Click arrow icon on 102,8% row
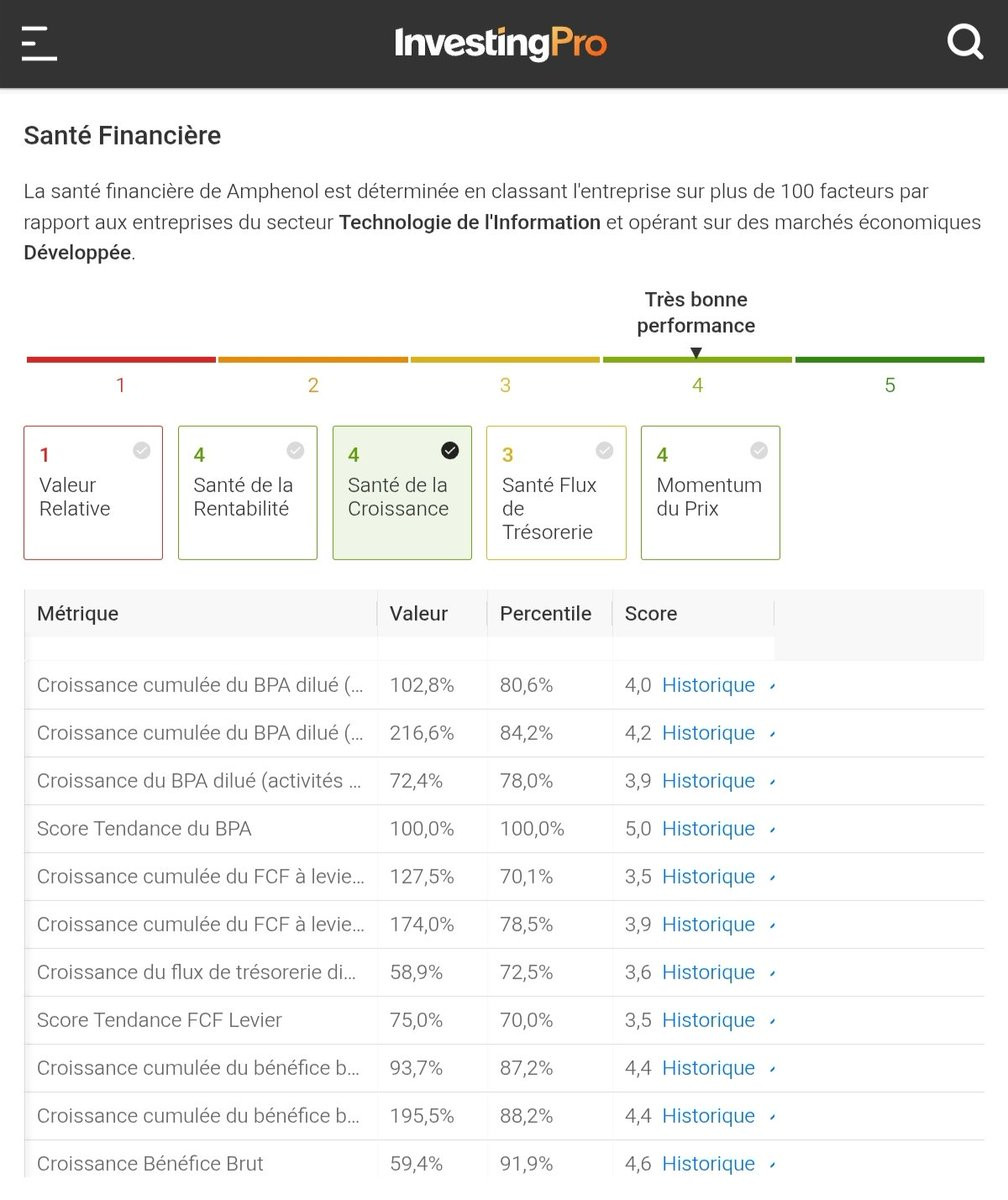The width and height of the screenshot is (1008, 1200). 772,687
